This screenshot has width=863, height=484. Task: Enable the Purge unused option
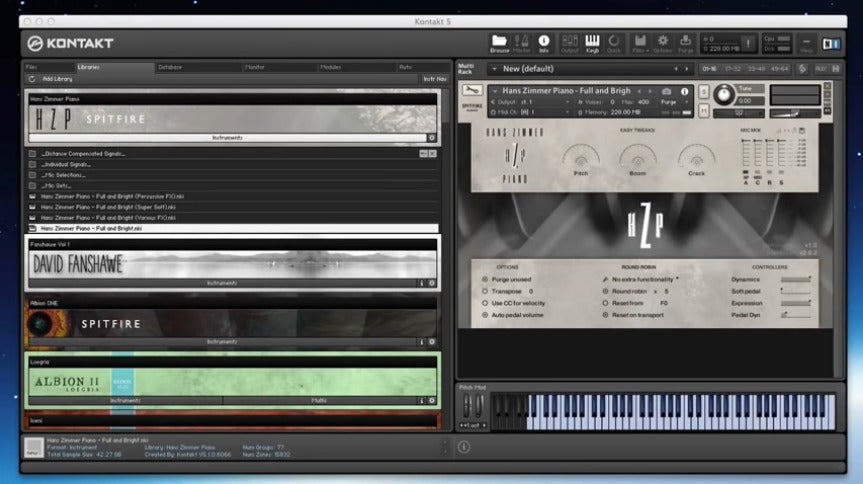pyautogui.click(x=486, y=279)
